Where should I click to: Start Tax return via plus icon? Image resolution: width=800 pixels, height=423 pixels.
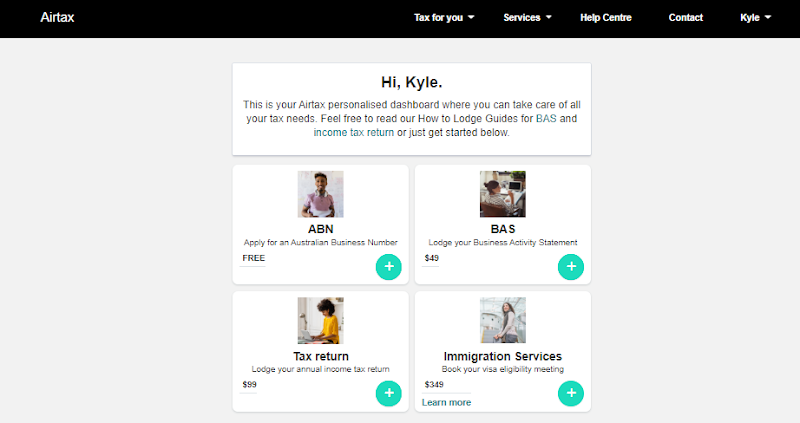[389, 393]
